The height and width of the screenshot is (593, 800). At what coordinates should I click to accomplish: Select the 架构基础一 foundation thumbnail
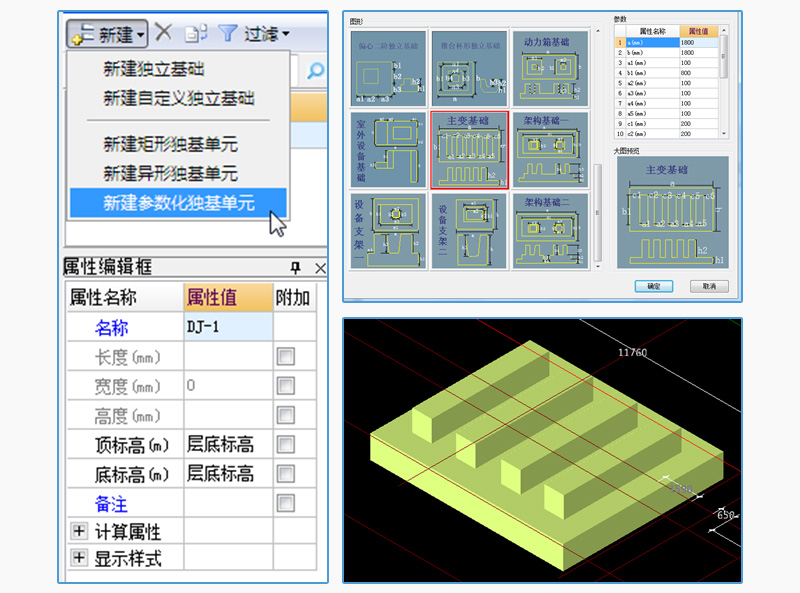550,150
